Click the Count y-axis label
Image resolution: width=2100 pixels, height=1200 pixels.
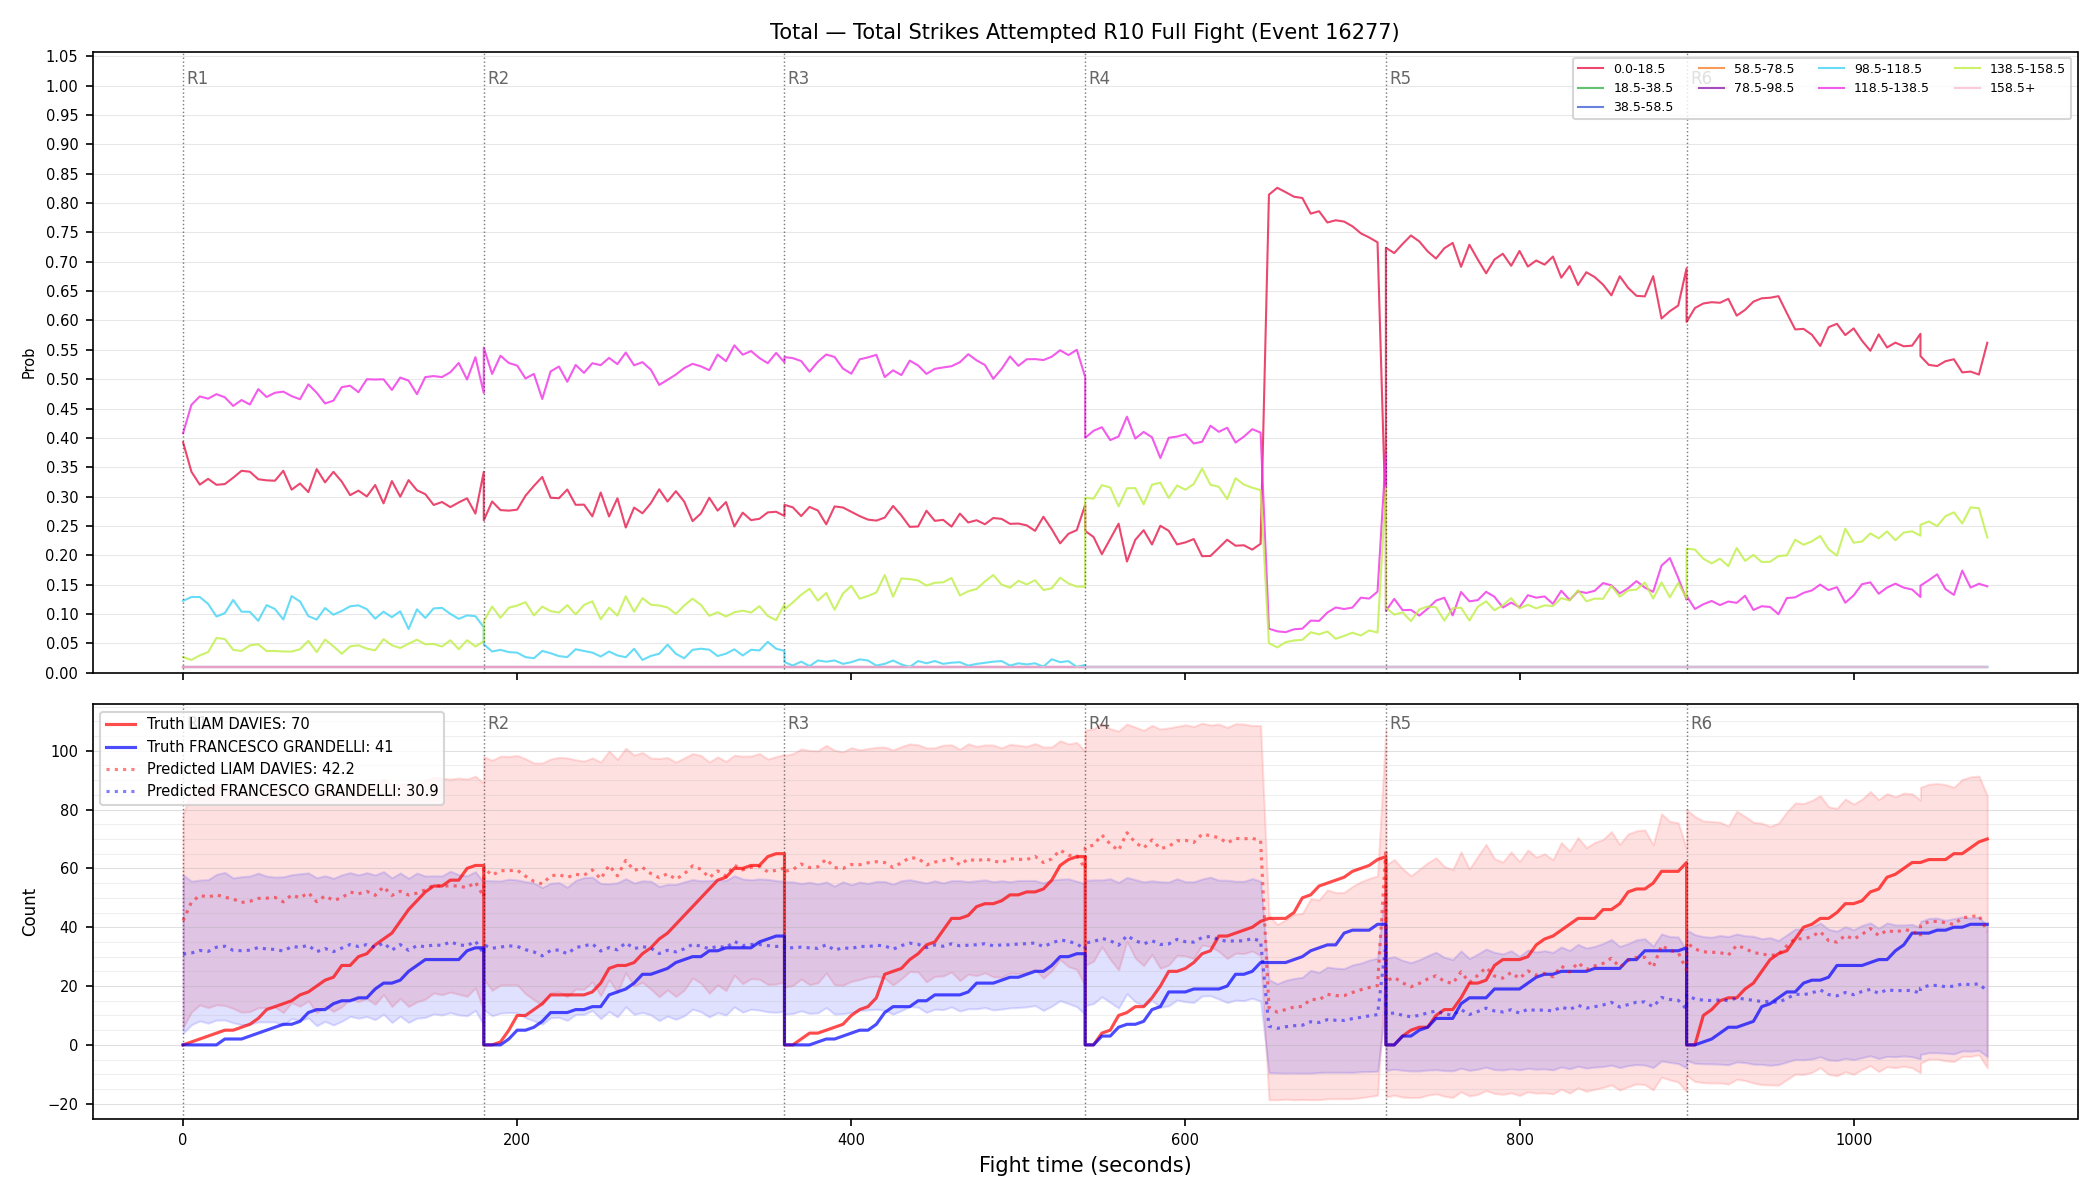tap(29, 912)
